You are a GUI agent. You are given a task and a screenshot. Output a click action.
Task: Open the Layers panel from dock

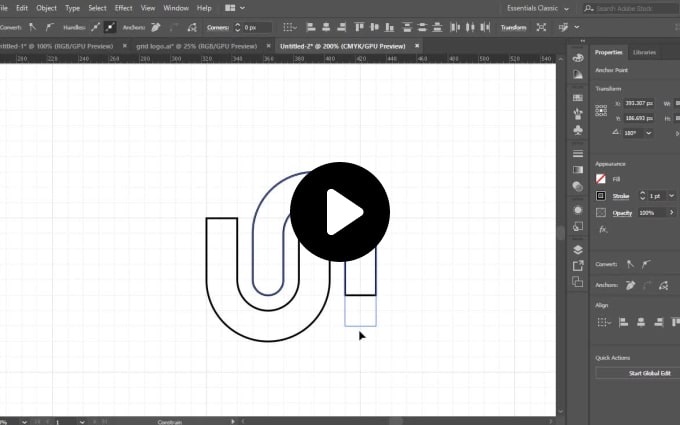(x=578, y=249)
